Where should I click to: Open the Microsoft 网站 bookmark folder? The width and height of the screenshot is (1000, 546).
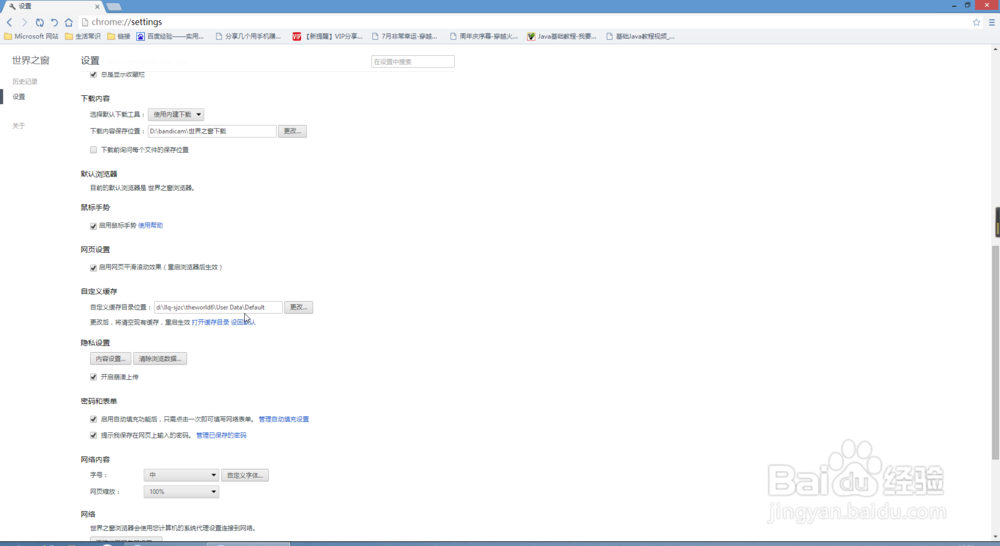(x=31, y=36)
